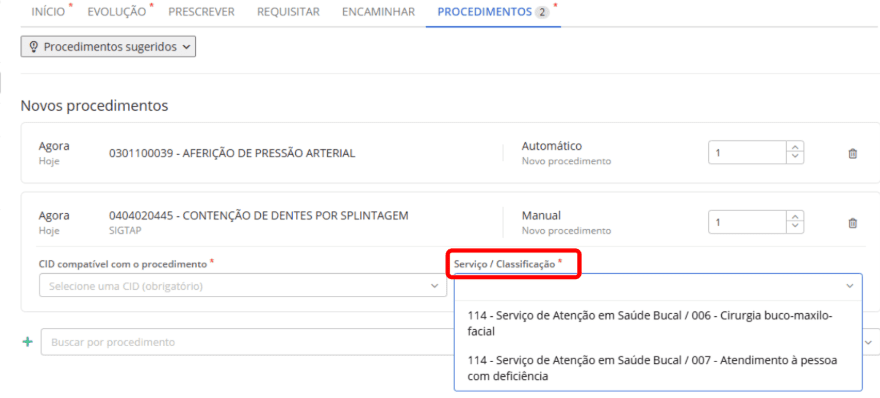This screenshot has width=880, height=398.
Task: Switch to the INÍCIO tab
Action: tap(48, 12)
